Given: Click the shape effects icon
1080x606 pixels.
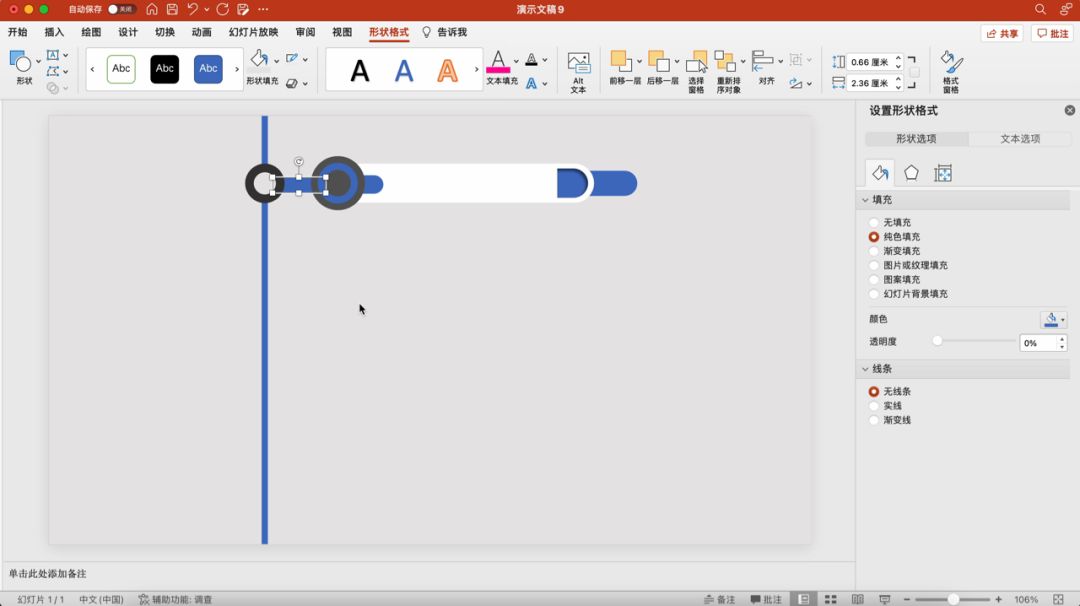Looking at the screenshot, I should tap(292, 83).
